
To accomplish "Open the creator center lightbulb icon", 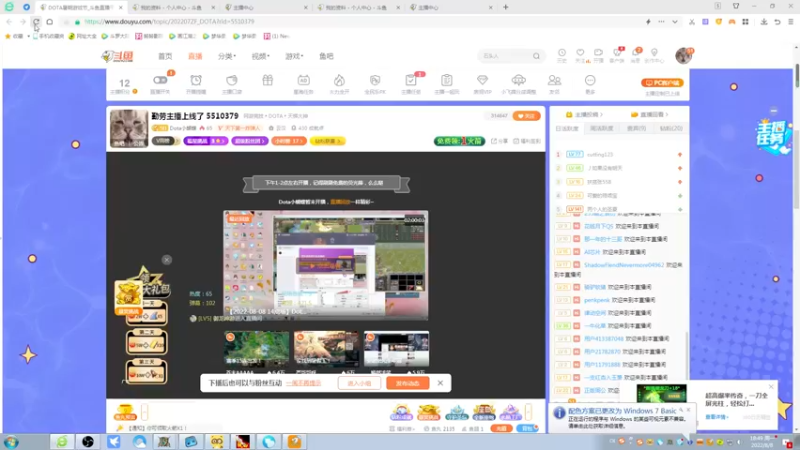I will pos(654,55).
